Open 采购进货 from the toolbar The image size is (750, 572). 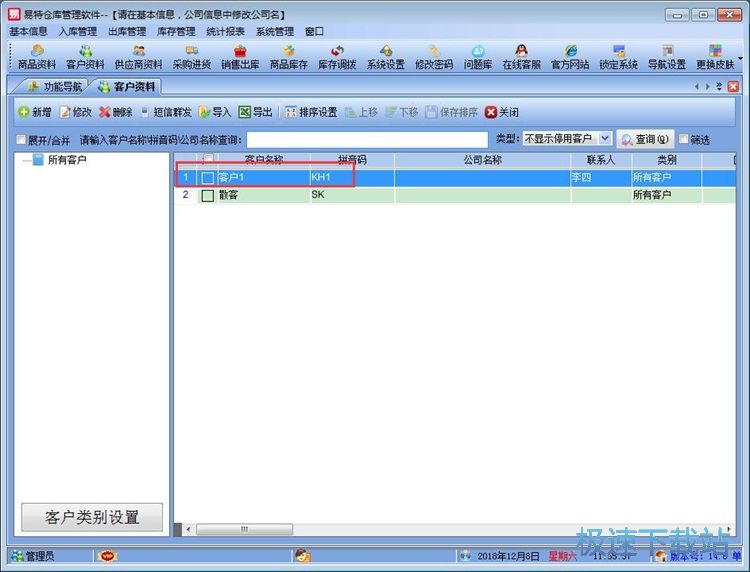point(192,57)
